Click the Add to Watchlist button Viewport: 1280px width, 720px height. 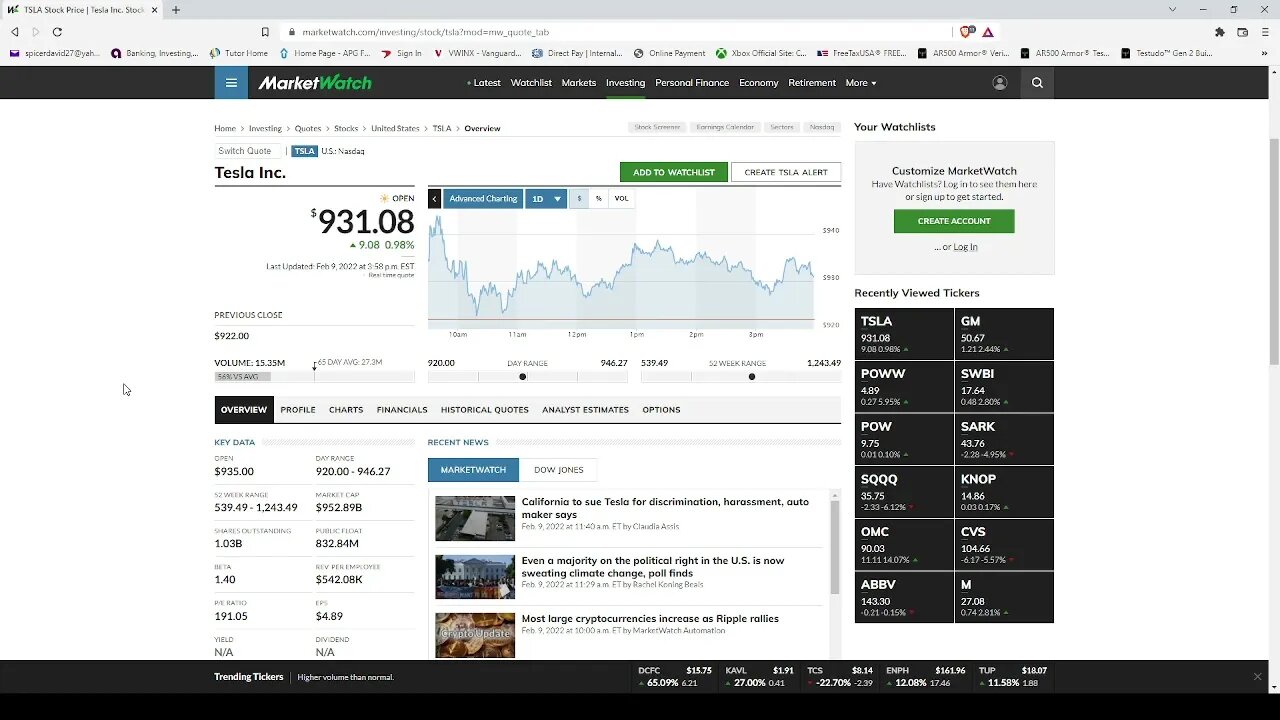674,172
